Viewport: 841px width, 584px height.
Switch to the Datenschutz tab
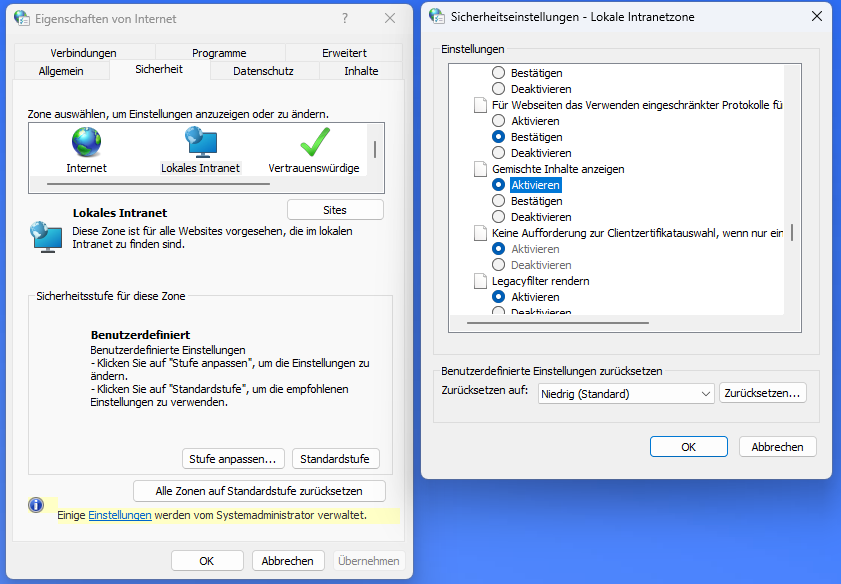click(x=263, y=71)
